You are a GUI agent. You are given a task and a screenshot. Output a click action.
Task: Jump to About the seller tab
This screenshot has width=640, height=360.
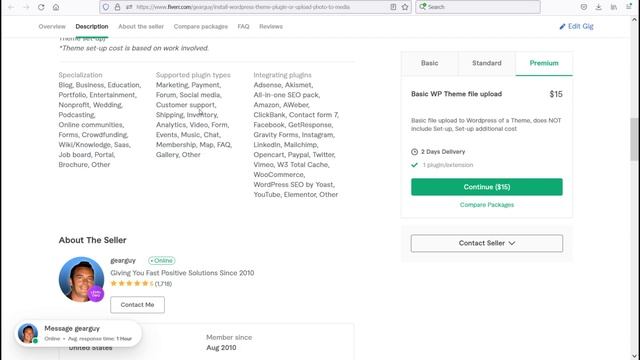coord(141,26)
